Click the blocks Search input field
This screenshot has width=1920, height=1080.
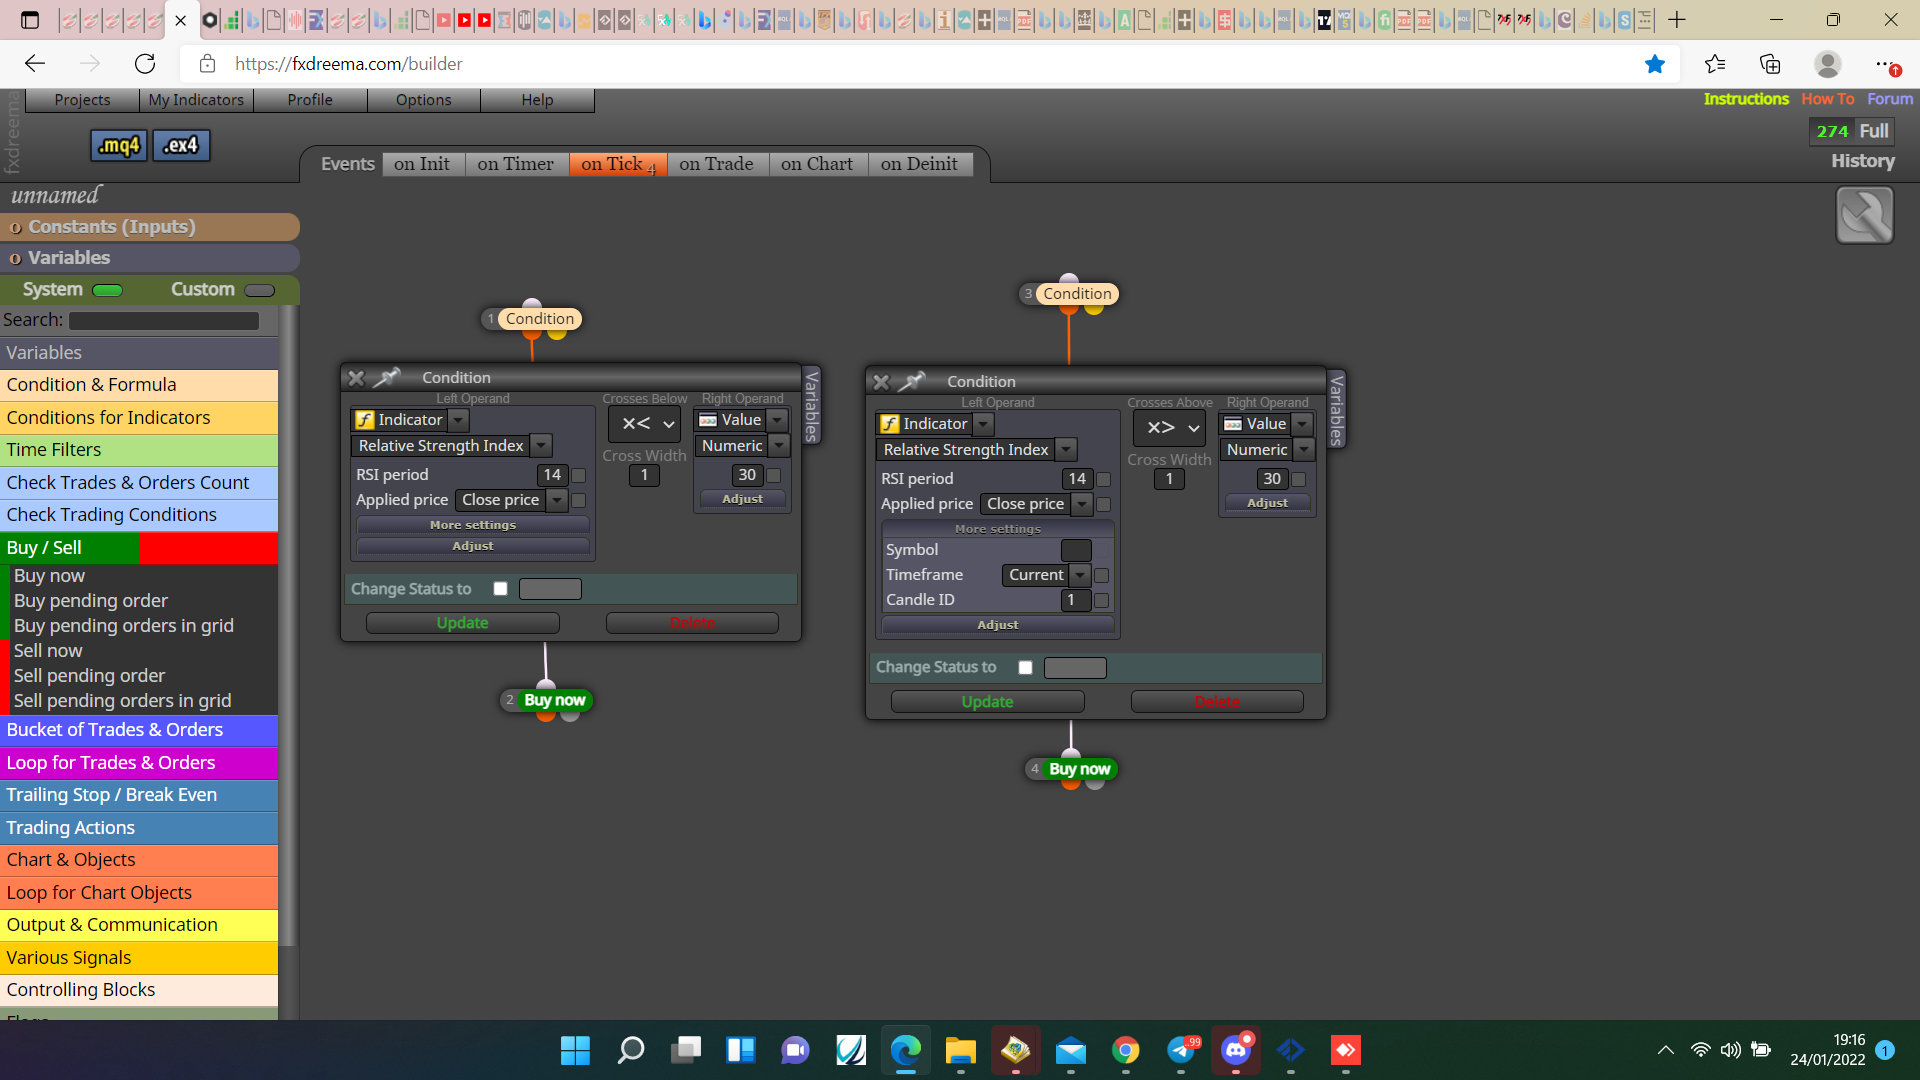pos(164,320)
